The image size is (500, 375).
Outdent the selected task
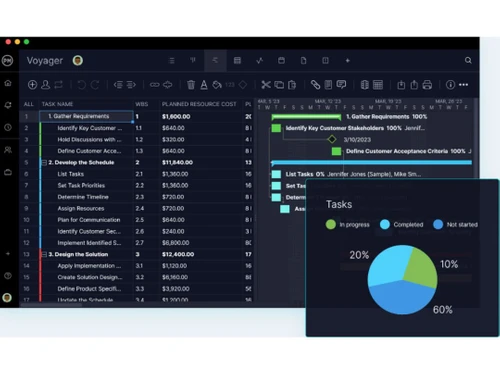point(118,85)
